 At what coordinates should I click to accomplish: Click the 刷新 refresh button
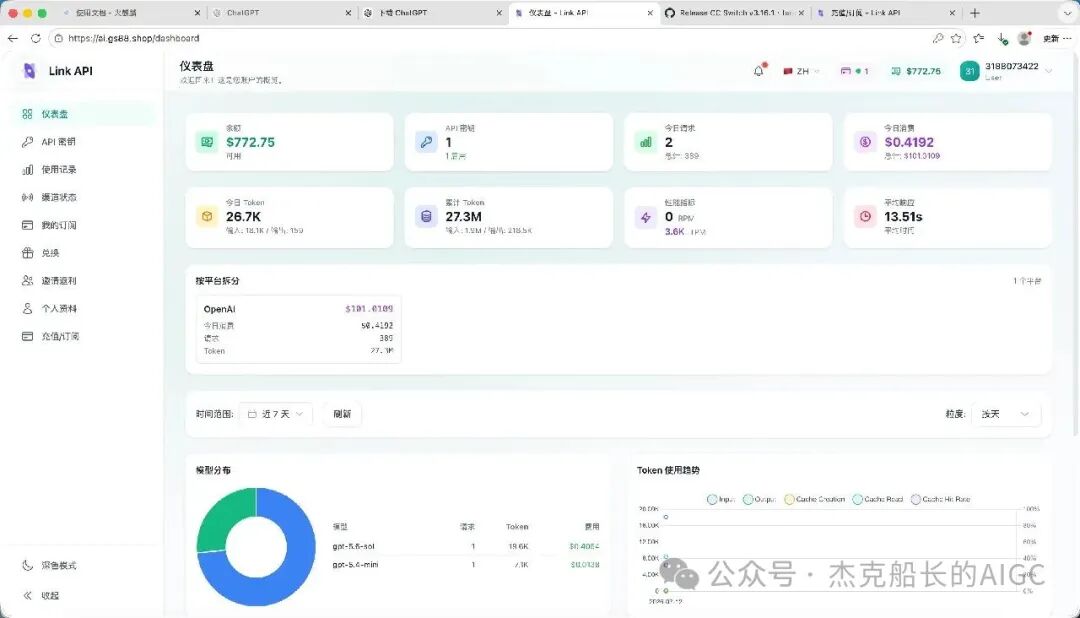coord(342,414)
